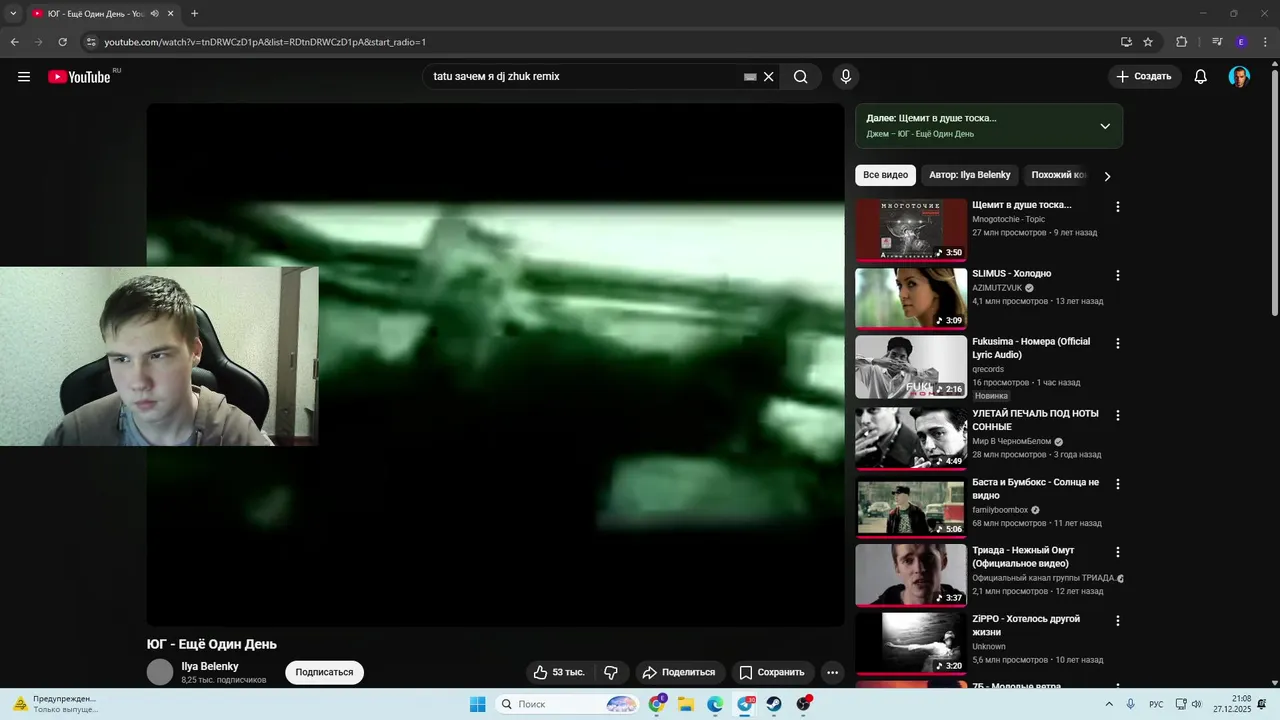Click the search magnifier button
The width and height of the screenshot is (1280, 720).
tap(800, 77)
